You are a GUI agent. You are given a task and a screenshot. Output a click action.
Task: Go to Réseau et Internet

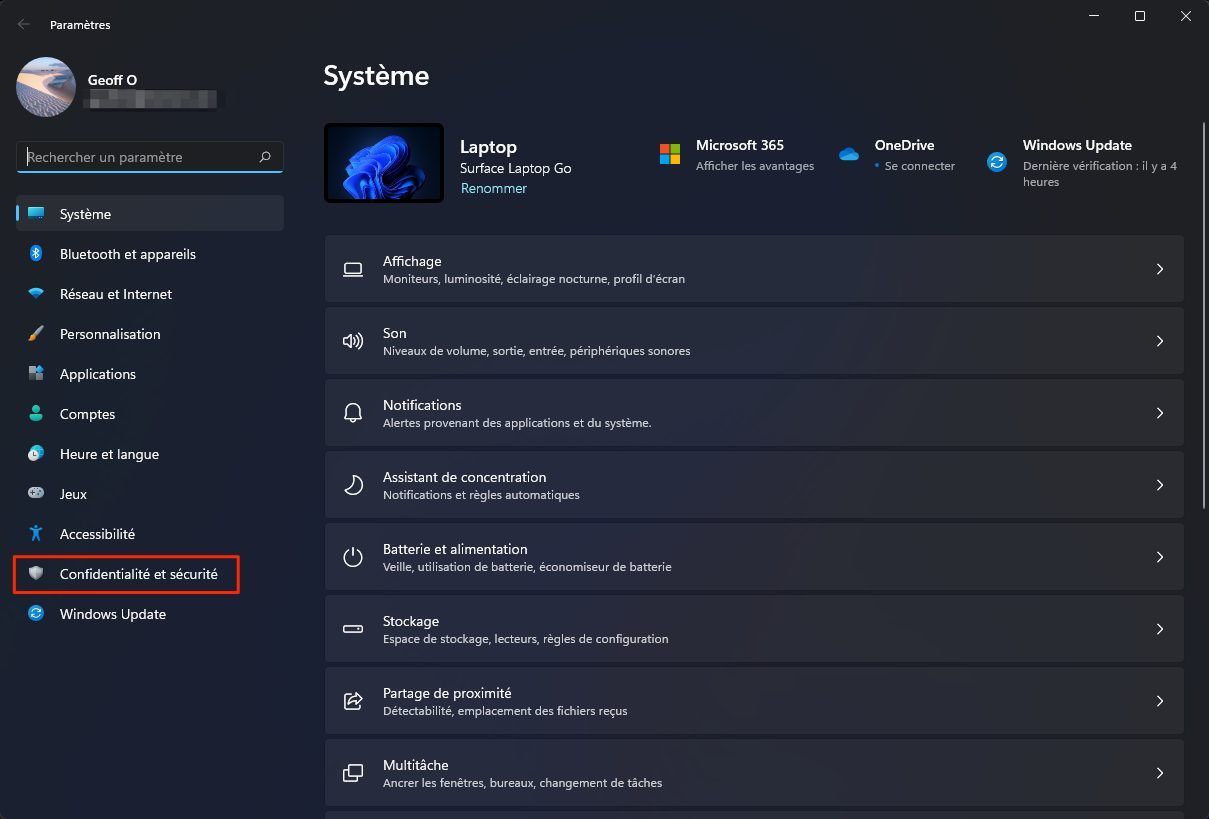point(150,294)
